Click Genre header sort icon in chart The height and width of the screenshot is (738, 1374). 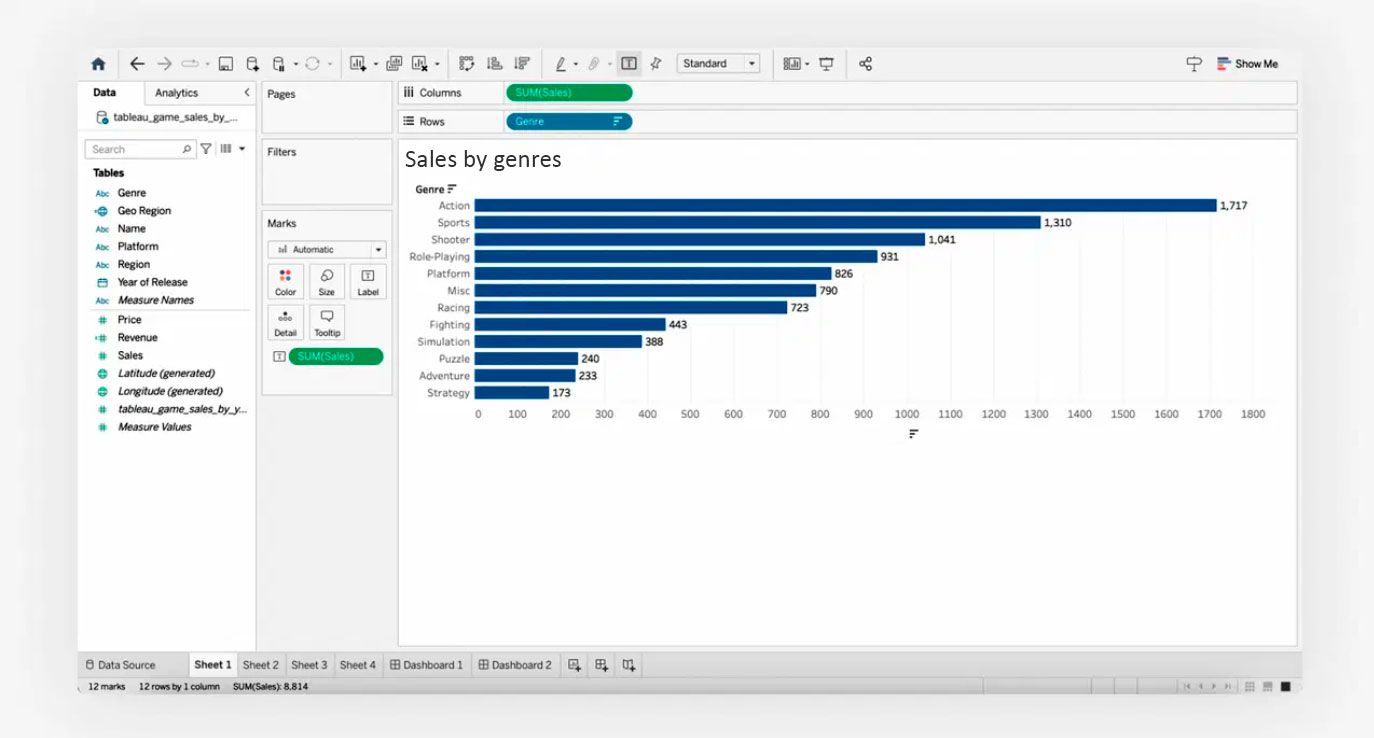(452, 189)
